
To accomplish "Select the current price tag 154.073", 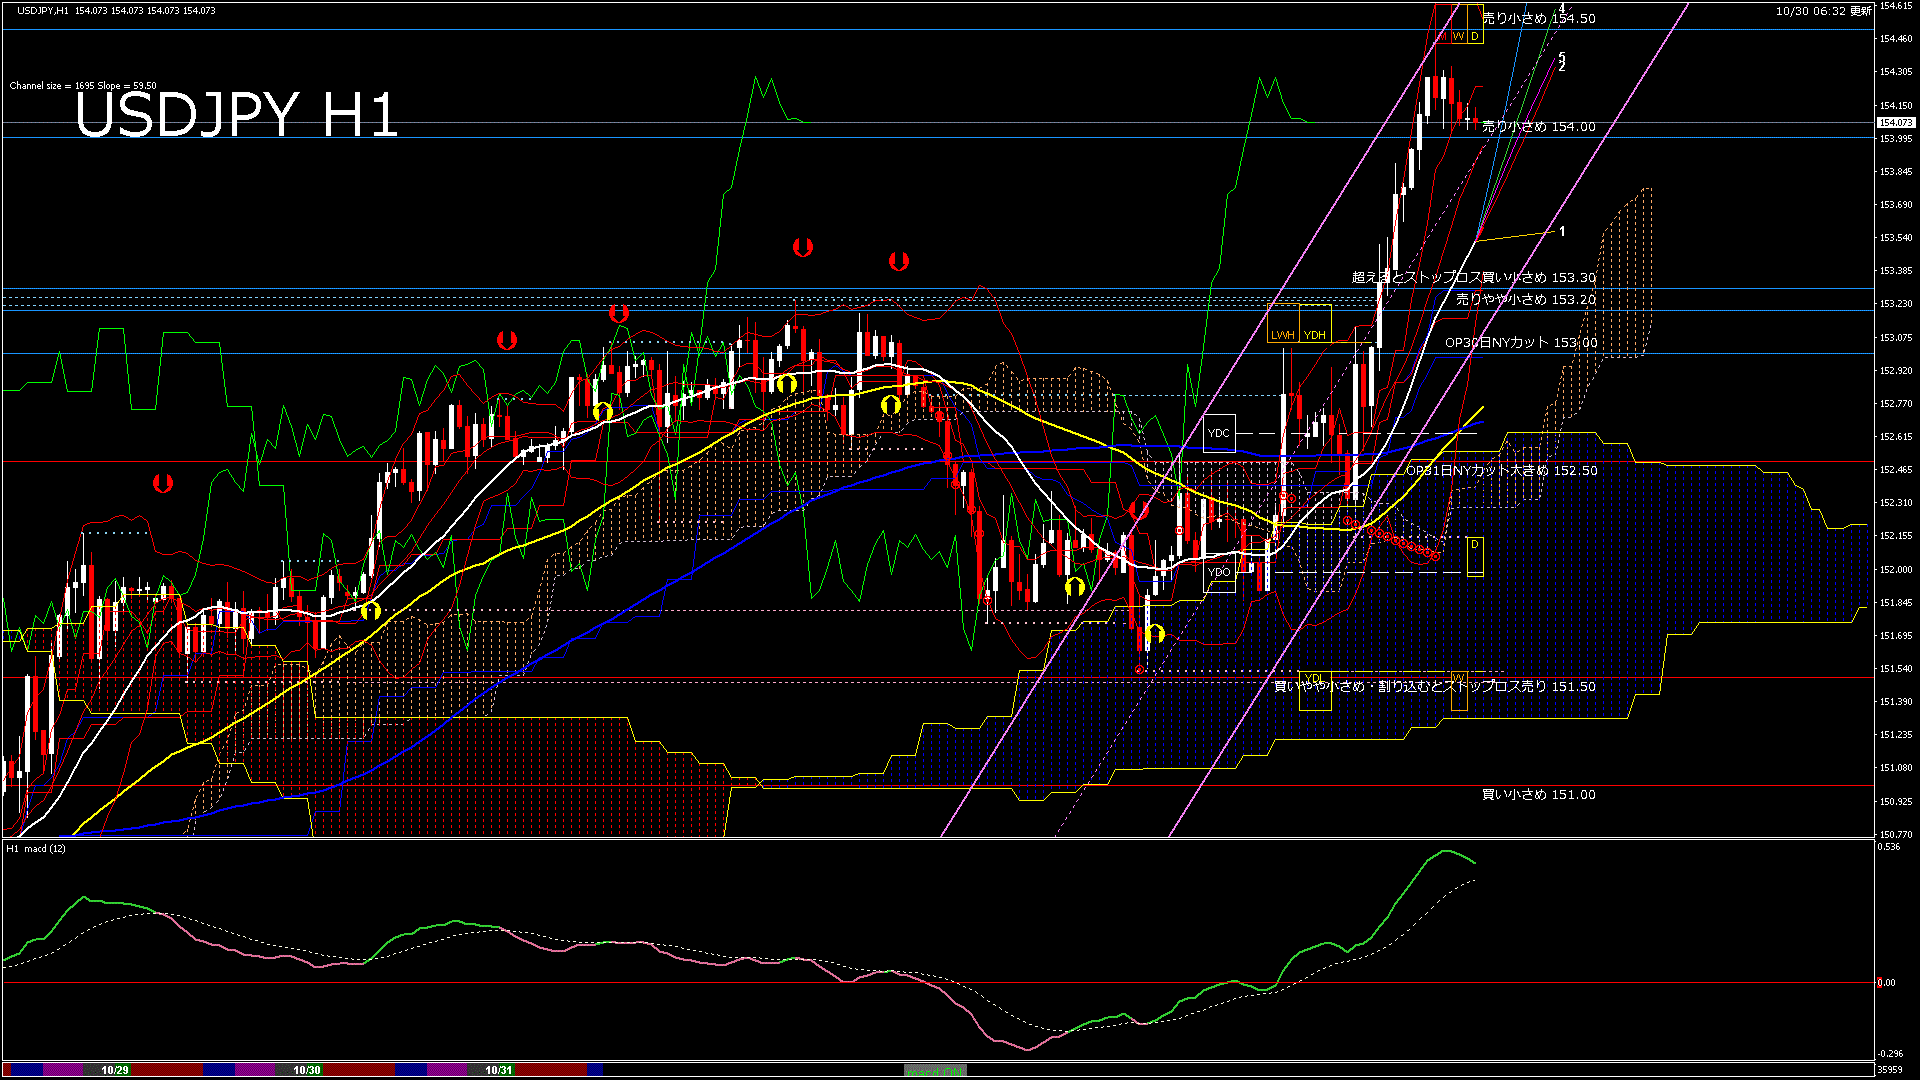I will click(1895, 123).
